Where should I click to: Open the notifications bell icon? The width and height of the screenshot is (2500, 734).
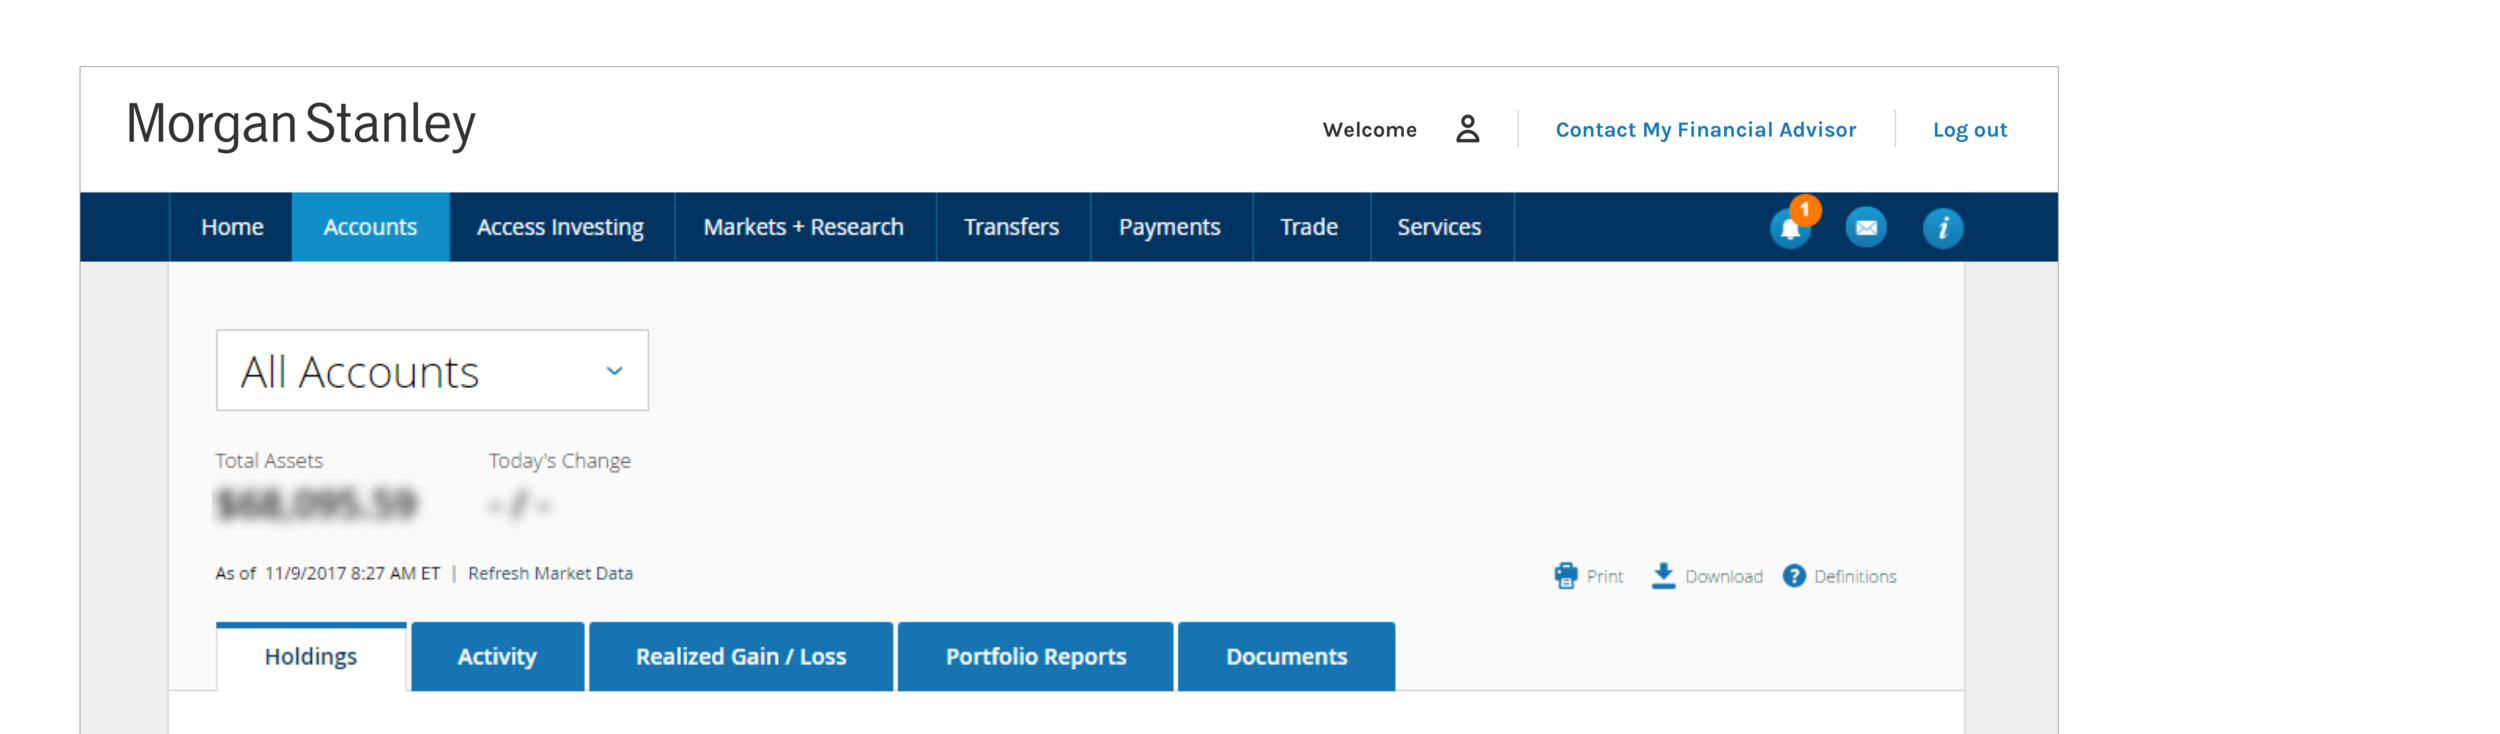[x=1790, y=228]
